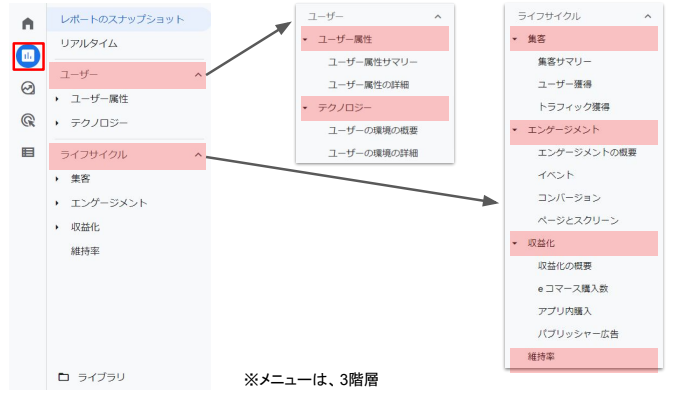
Task: Open ユーザーの環境の概要
Action: [372, 130]
